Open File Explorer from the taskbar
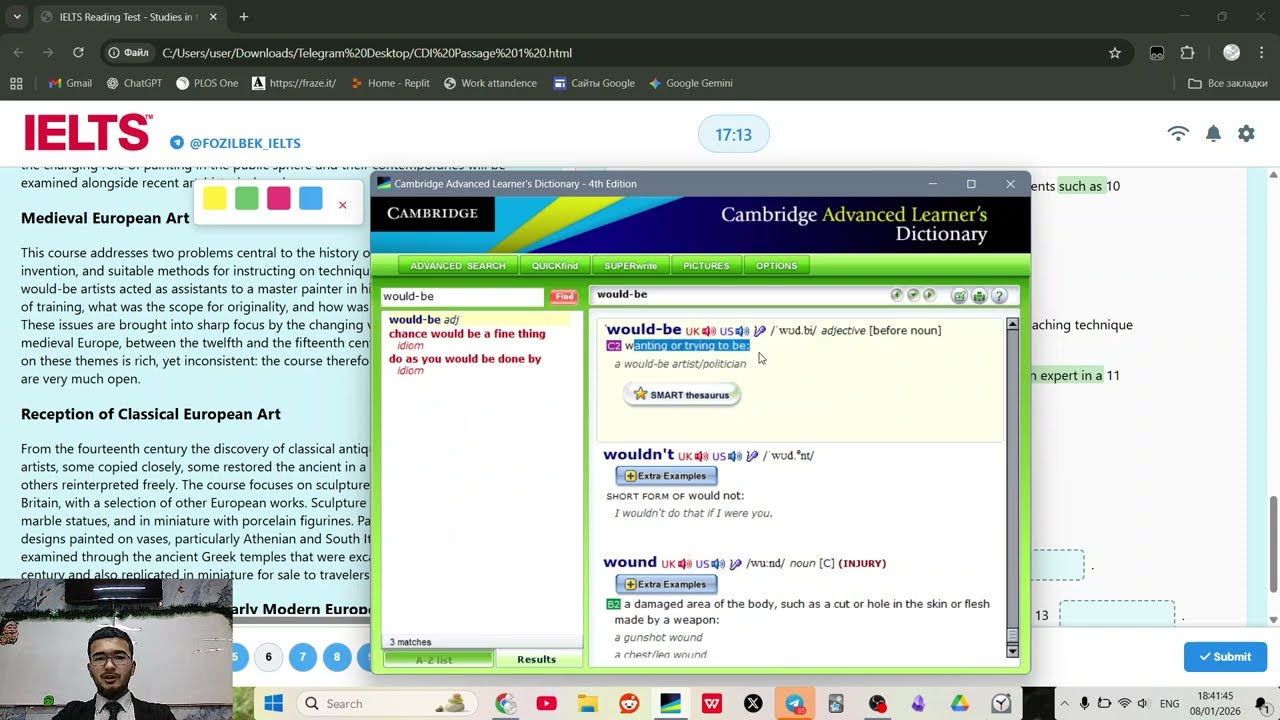 click(587, 704)
